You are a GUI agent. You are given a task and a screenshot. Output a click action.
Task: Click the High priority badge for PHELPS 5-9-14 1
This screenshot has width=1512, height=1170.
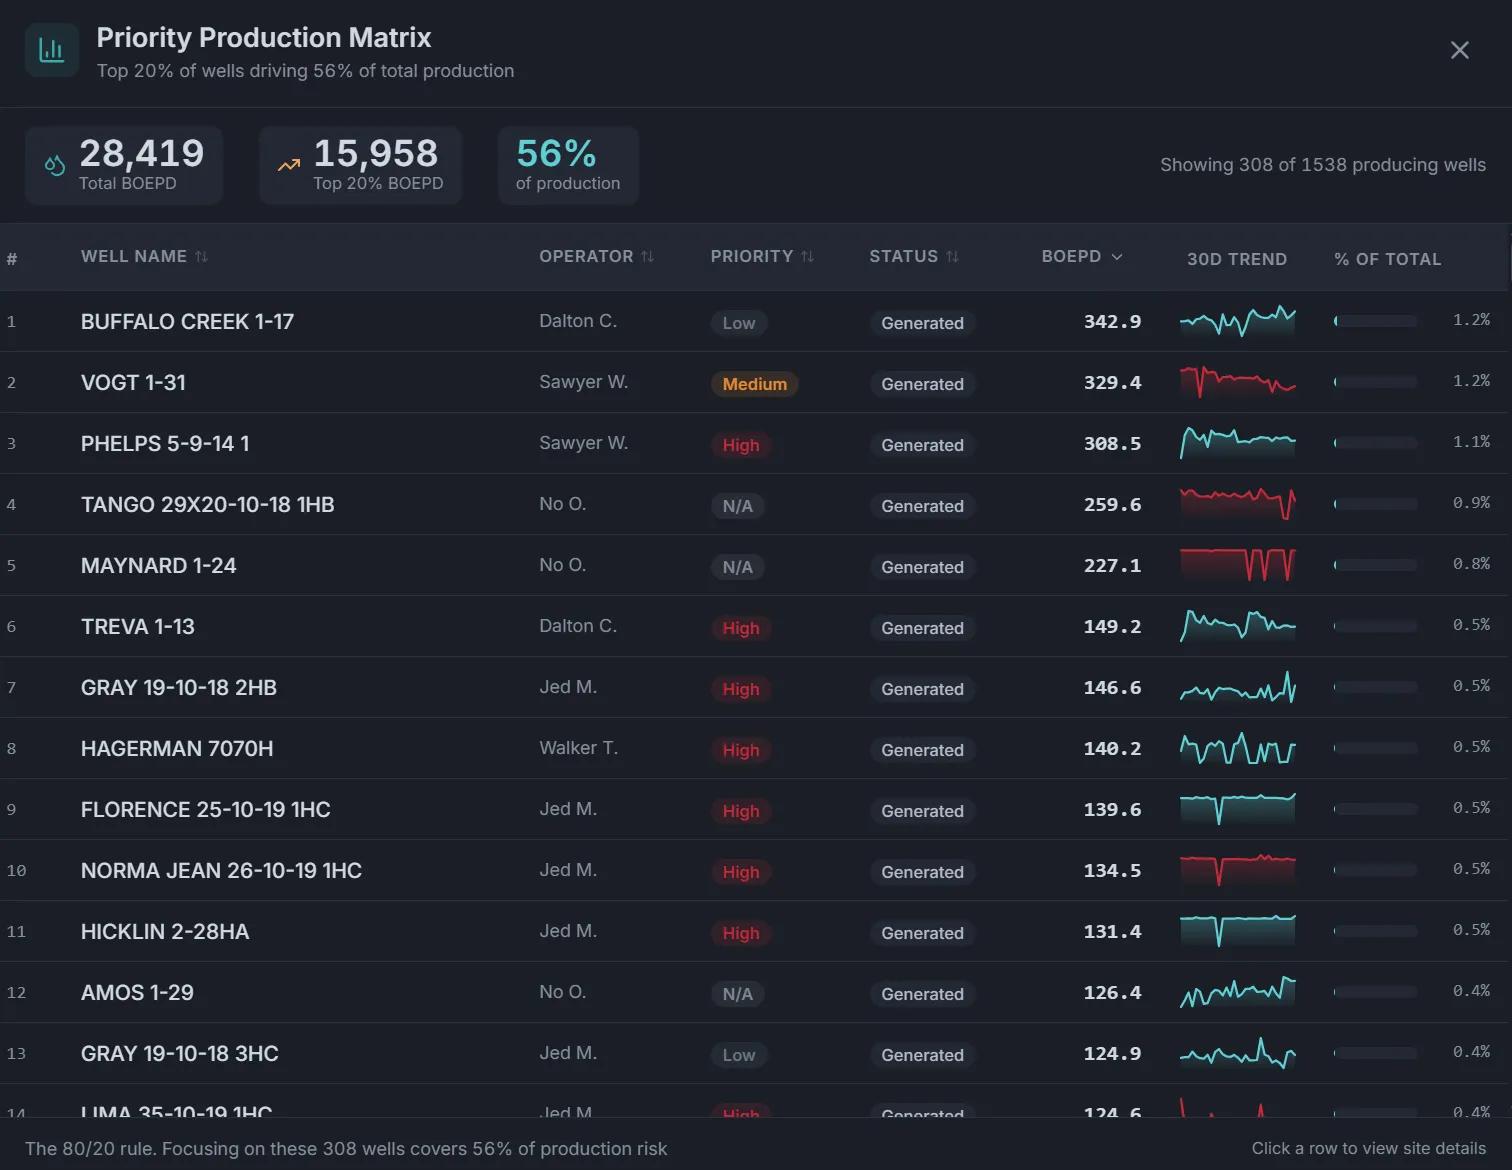point(741,445)
